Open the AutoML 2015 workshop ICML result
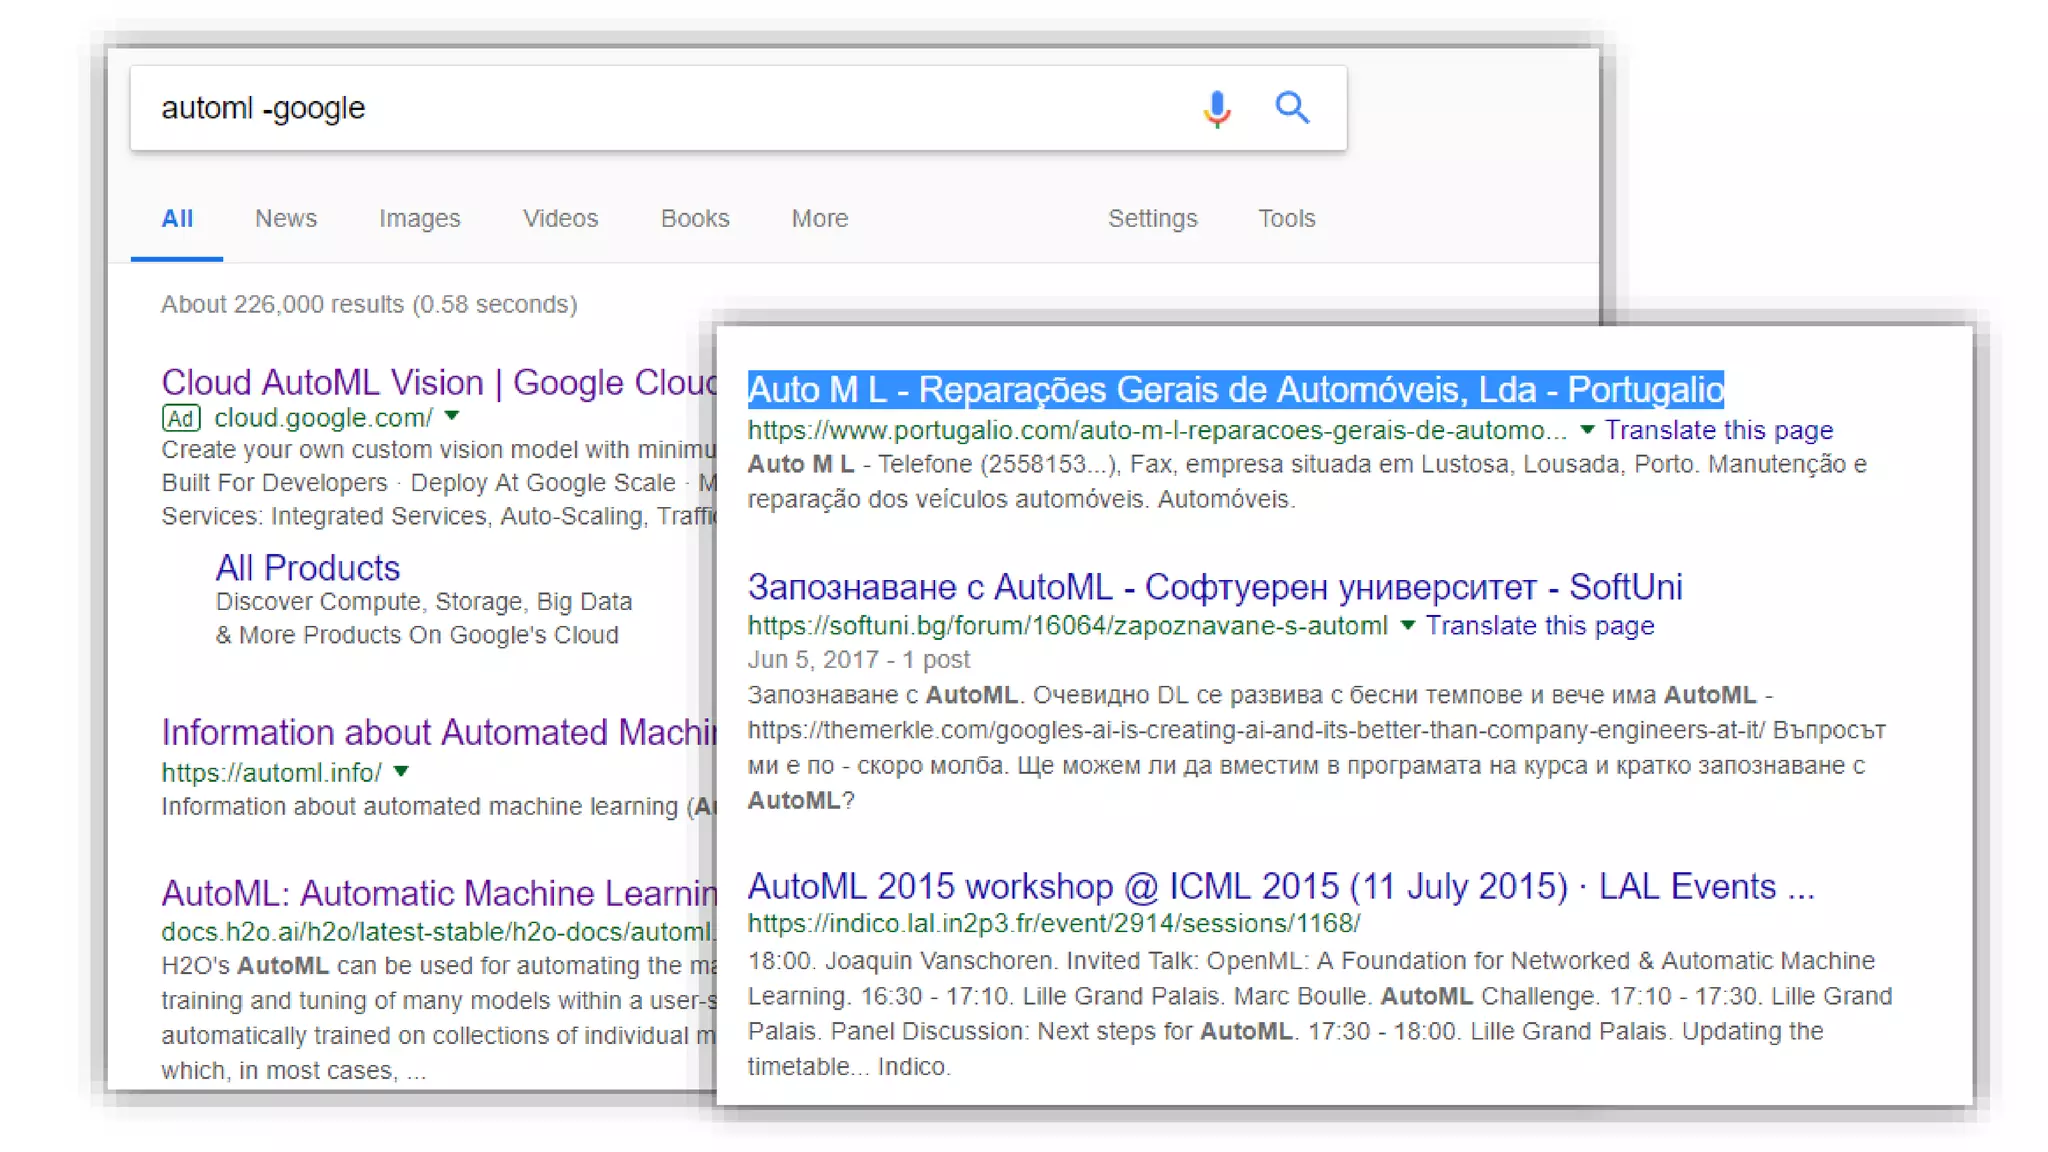The height and width of the screenshot is (1152, 2048). tap(1280, 887)
